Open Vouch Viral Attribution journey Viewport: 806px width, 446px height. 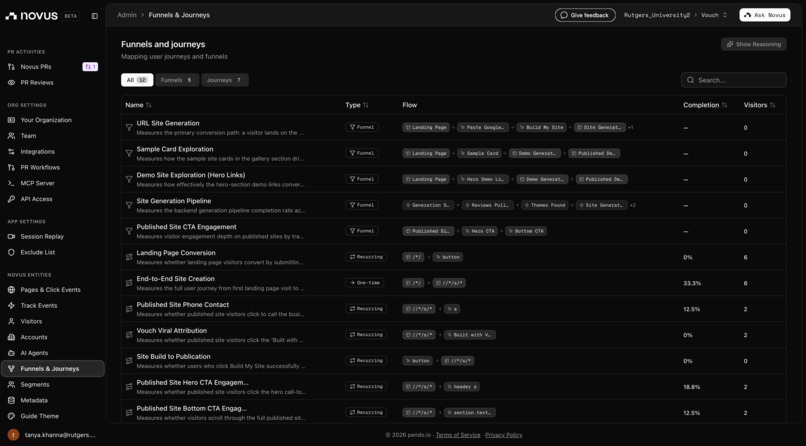[171, 331]
